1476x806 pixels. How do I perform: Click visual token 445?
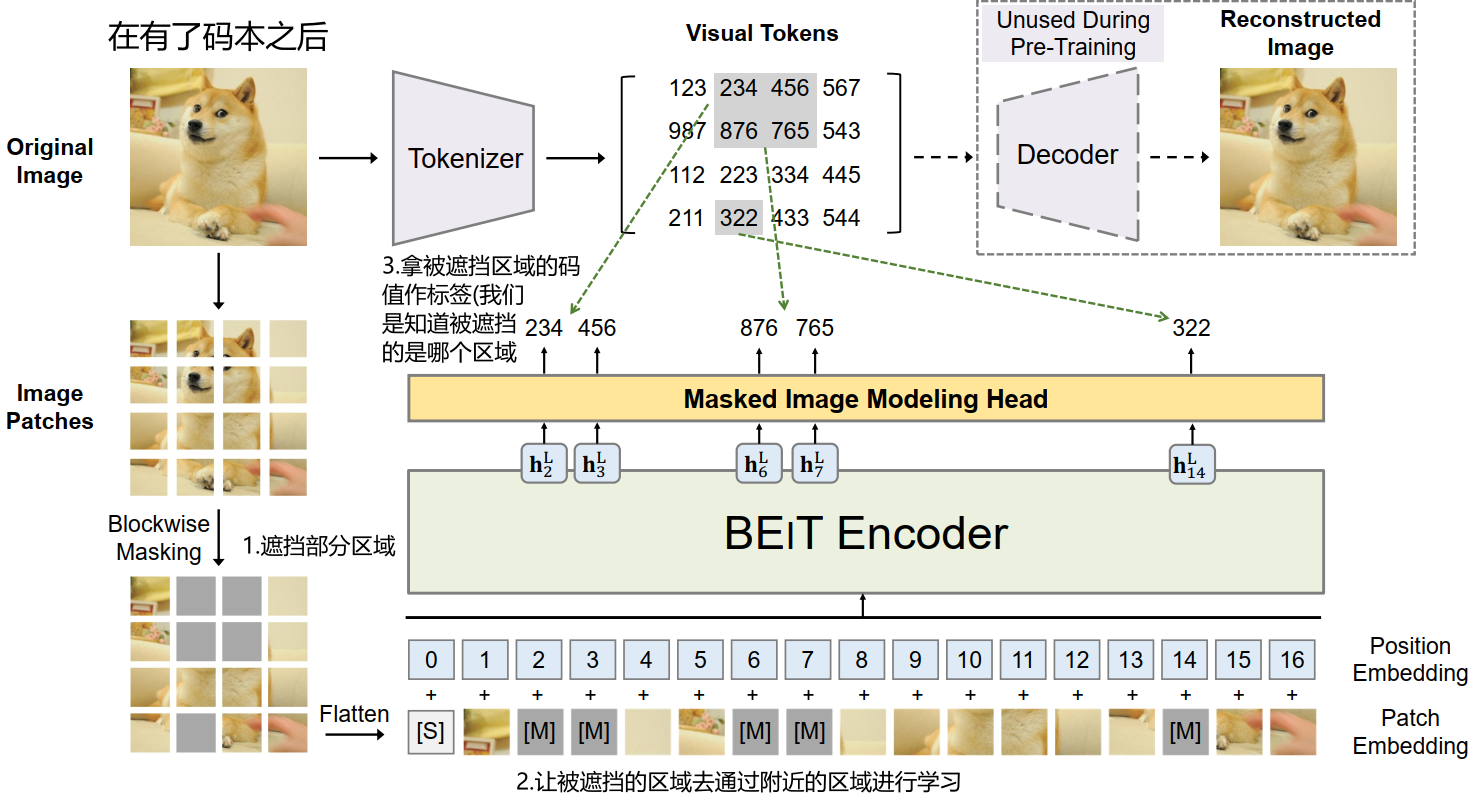[x=841, y=175]
